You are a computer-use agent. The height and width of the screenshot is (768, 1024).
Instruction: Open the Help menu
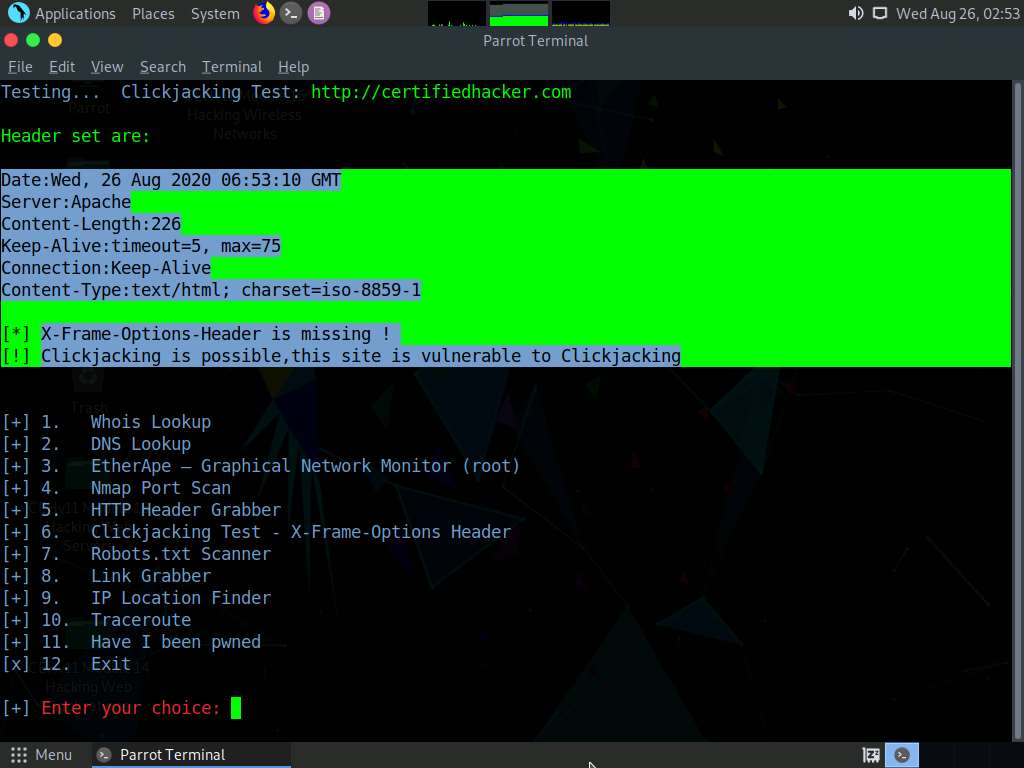293,67
